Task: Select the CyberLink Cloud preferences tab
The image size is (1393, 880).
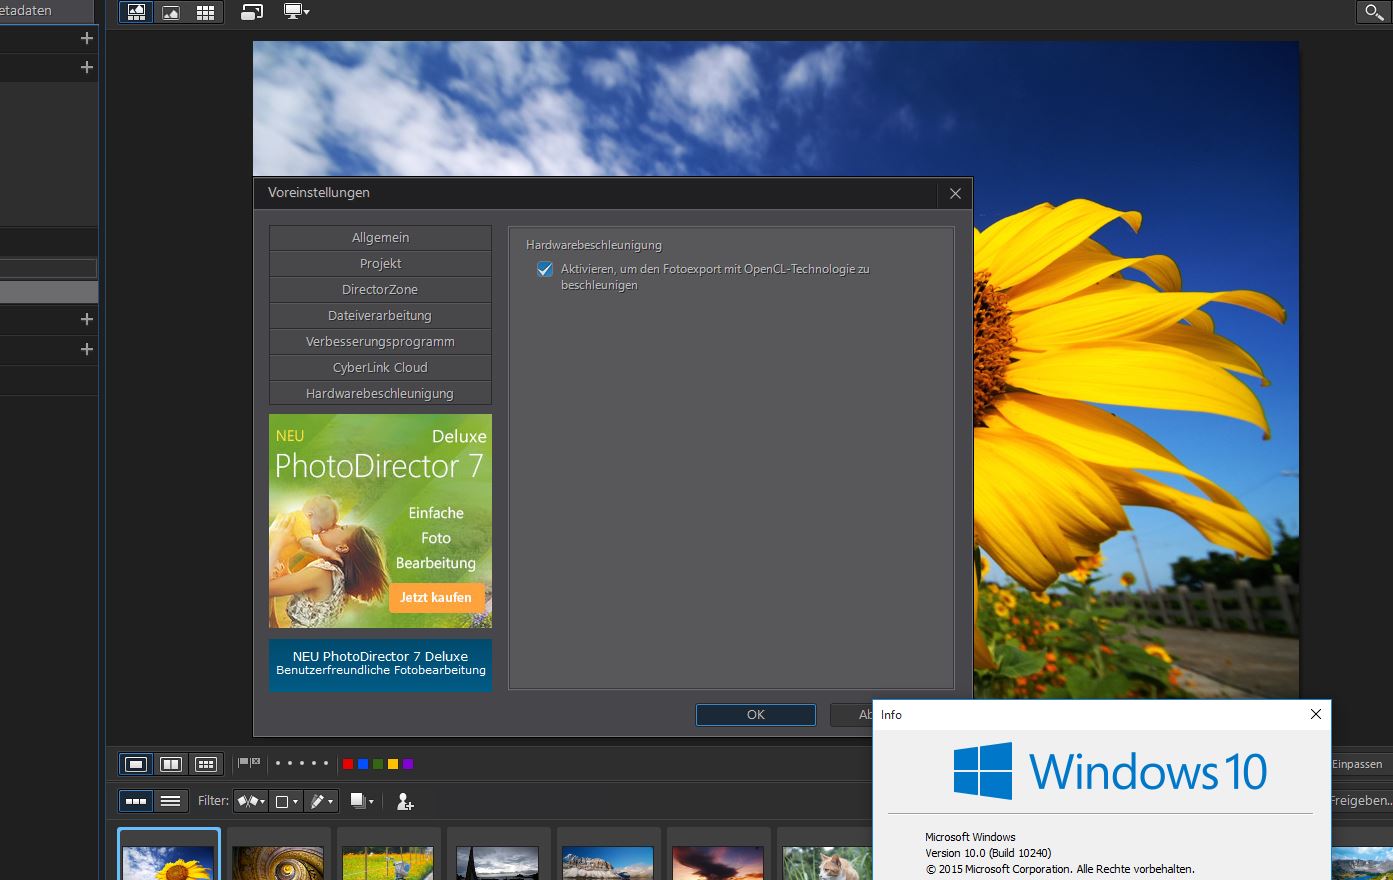Action: (x=380, y=368)
